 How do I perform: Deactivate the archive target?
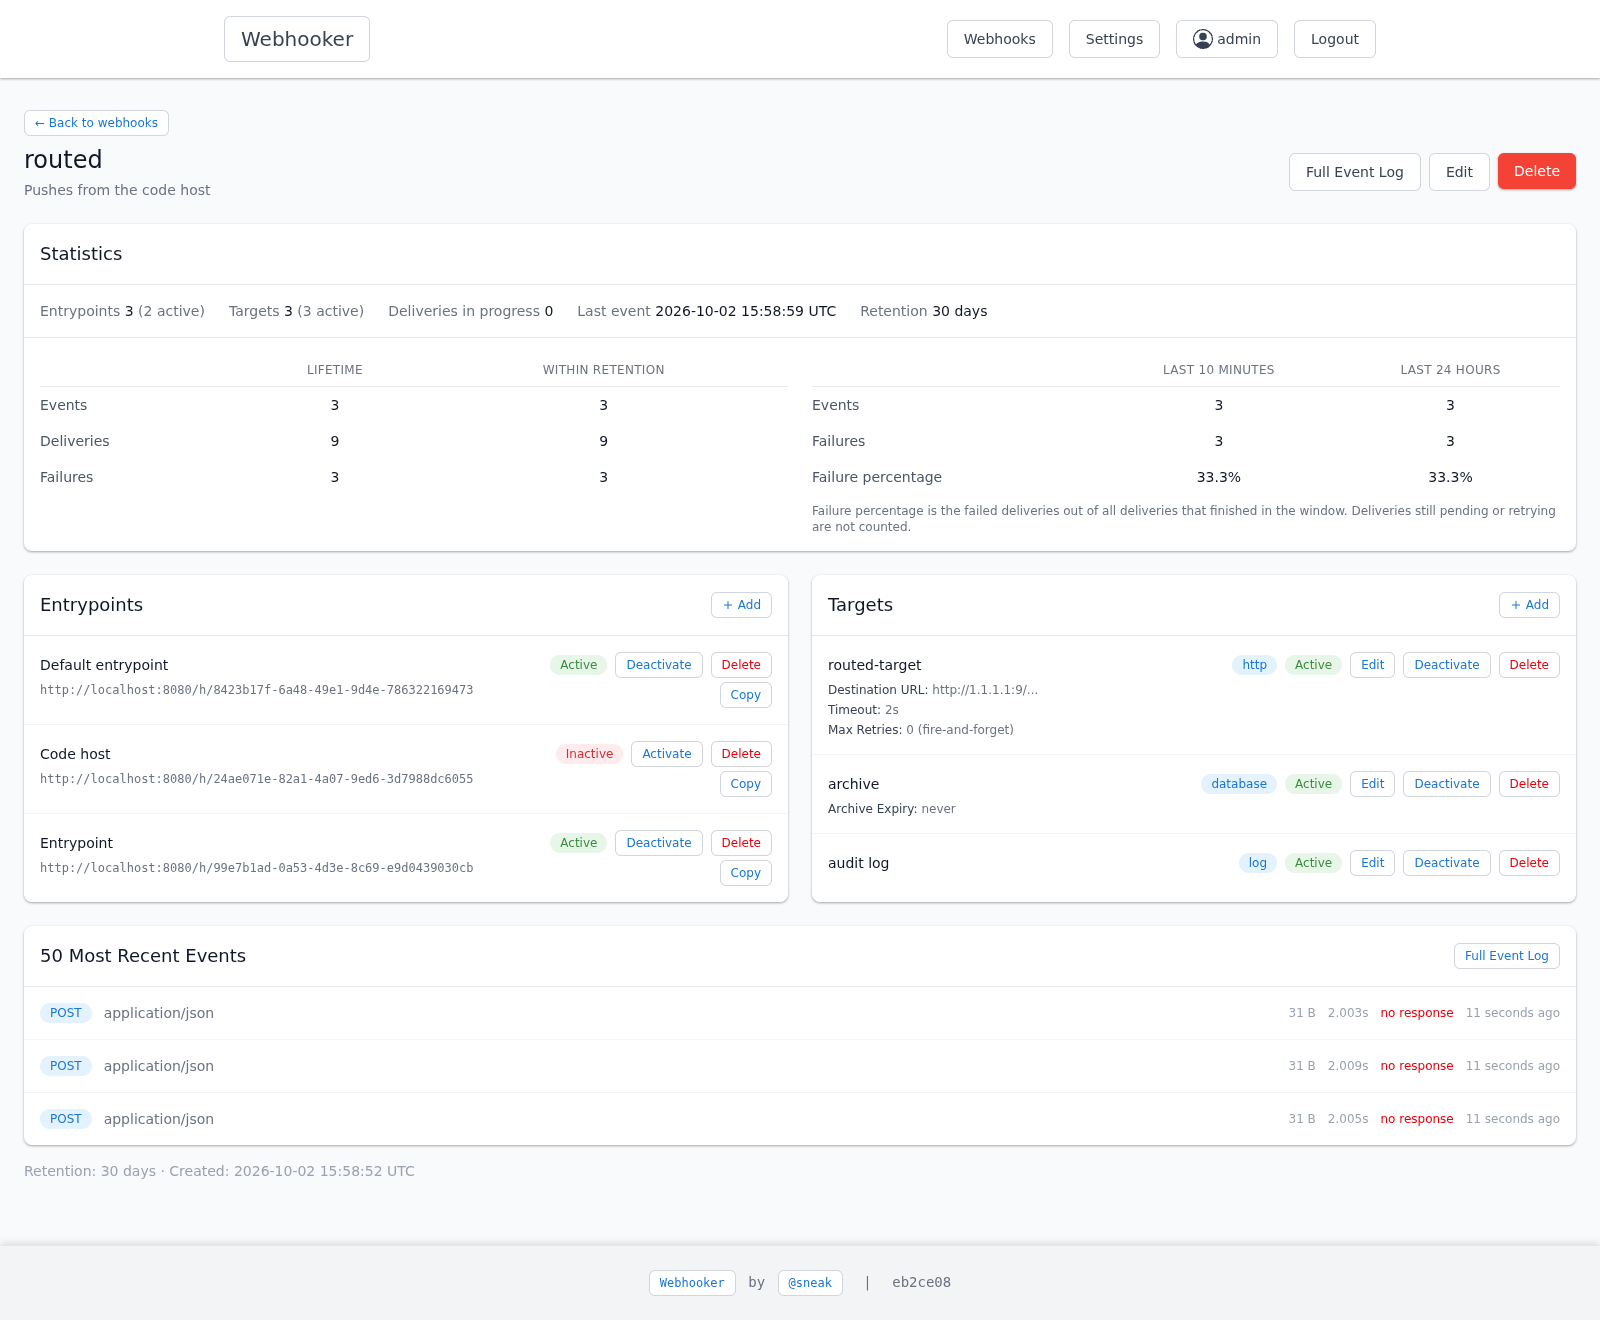pos(1446,784)
